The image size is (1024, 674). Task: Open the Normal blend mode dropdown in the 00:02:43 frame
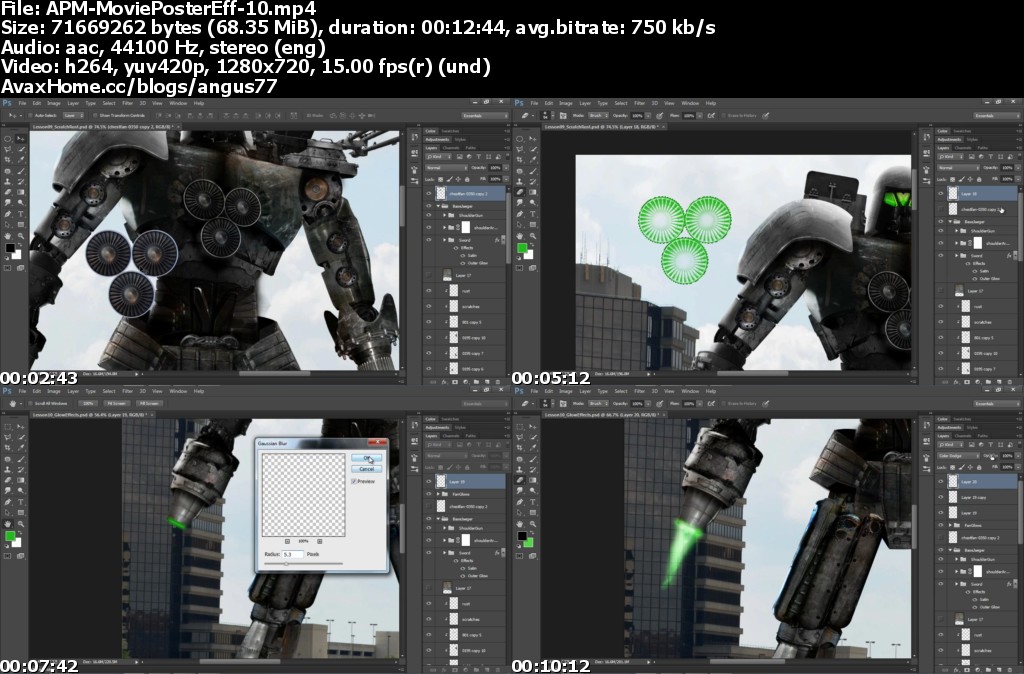pyautogui.click(x=447, y=168)
